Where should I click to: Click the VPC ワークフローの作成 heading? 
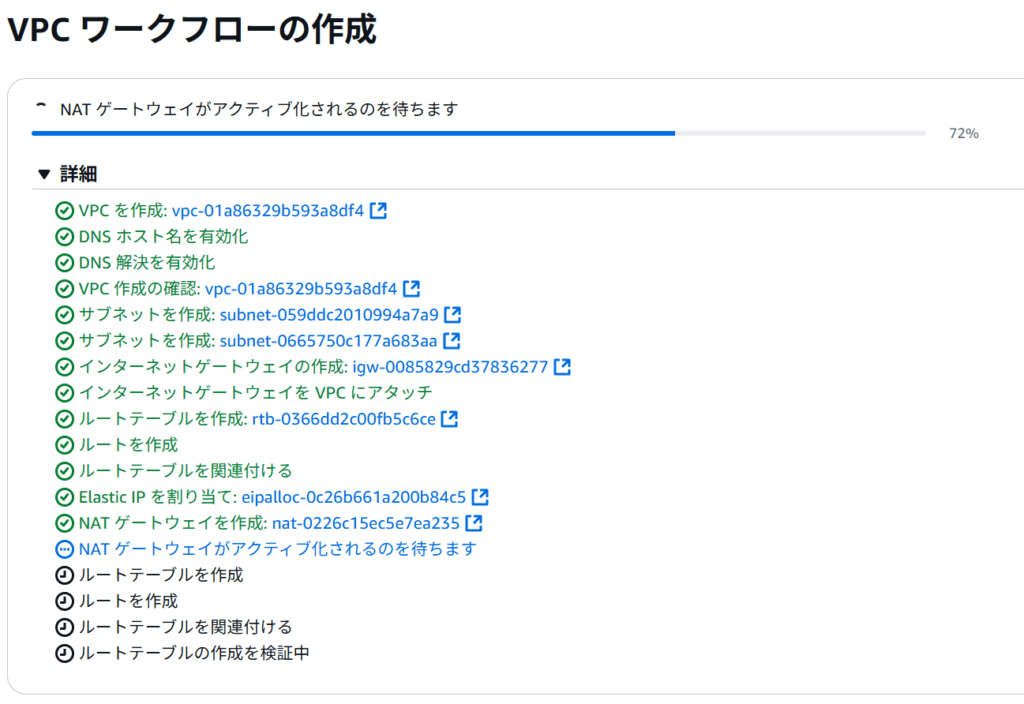(x=191, y=30)
